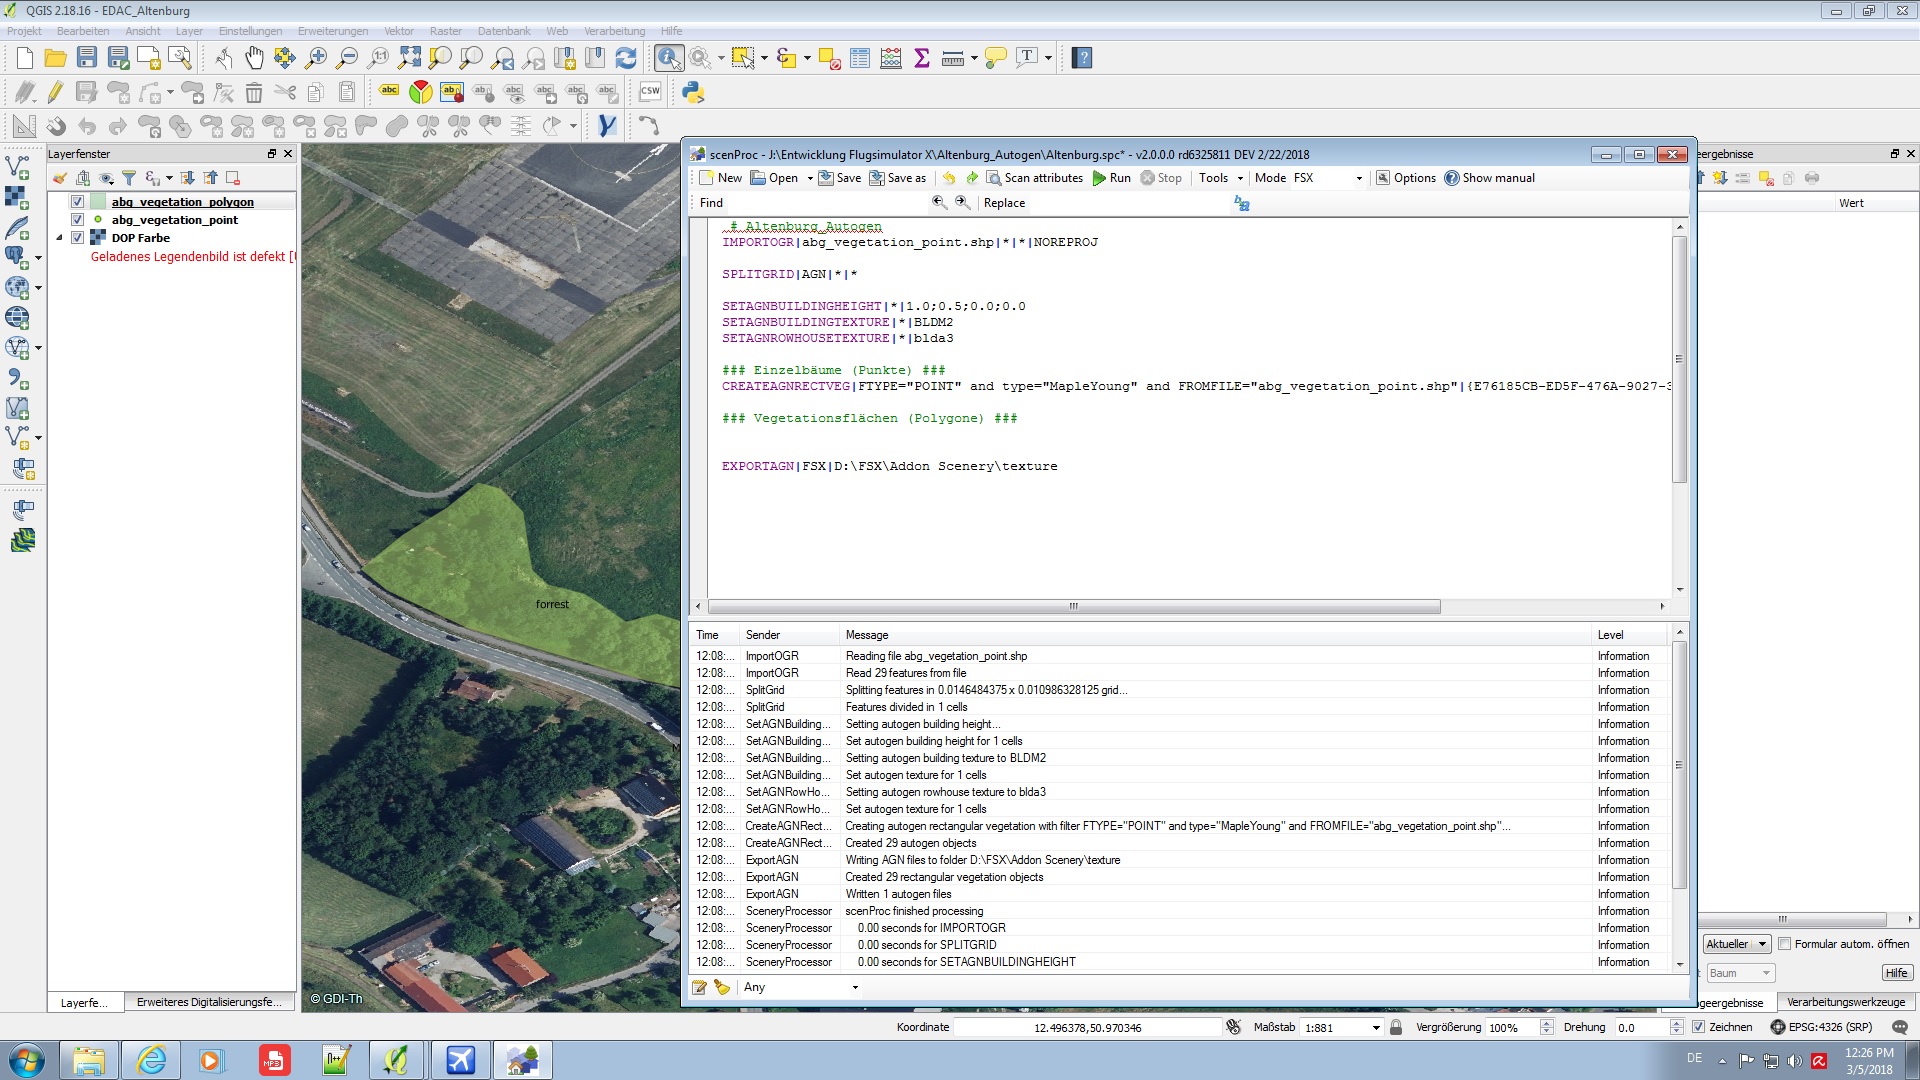Click the Delete Selected trash icon
Viewport: 1920px width, 1080px height.
click(254, 93)
